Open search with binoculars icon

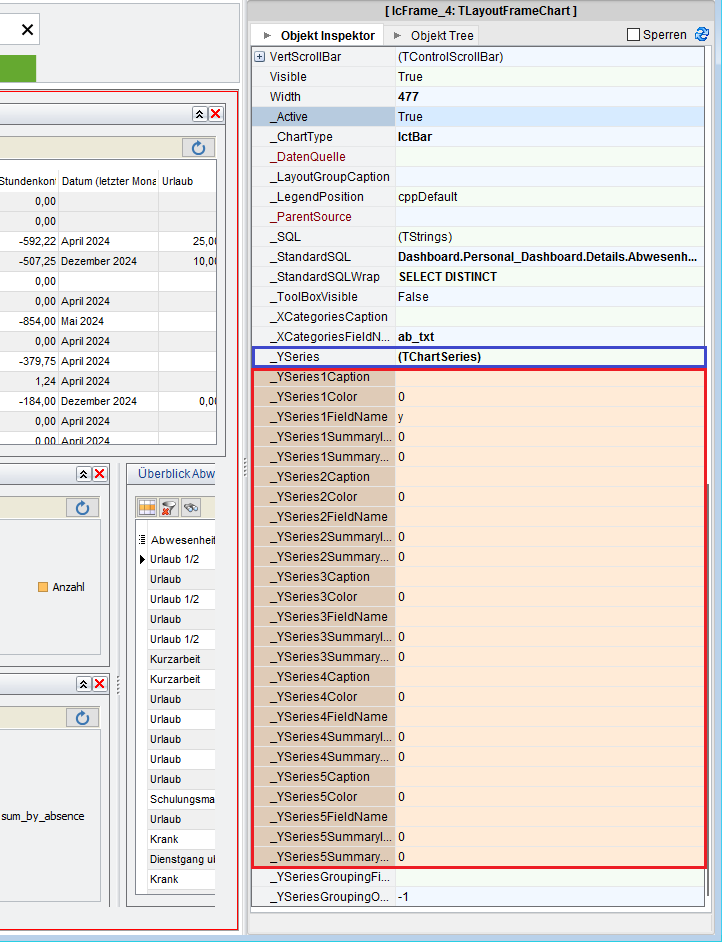coord(191,508)
